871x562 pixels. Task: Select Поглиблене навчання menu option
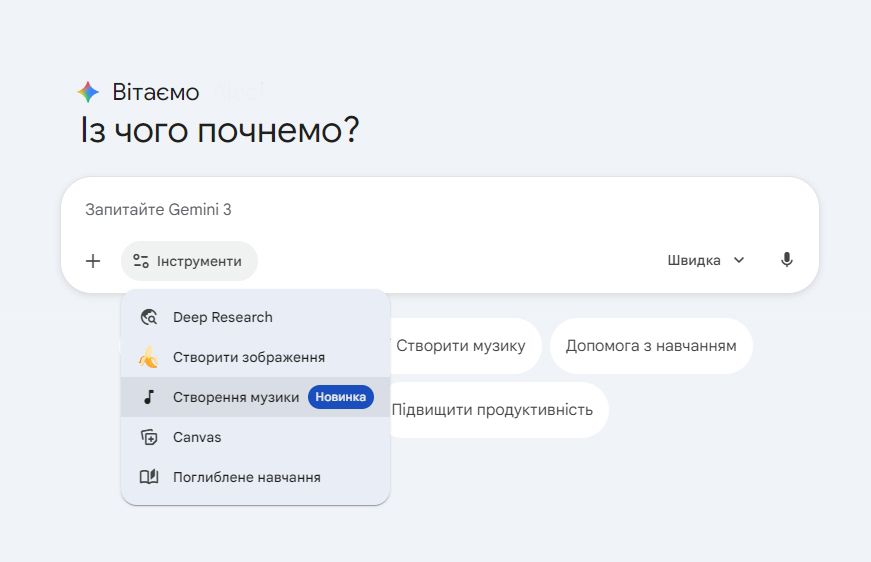pyautogui.click(x=246, y=477)
